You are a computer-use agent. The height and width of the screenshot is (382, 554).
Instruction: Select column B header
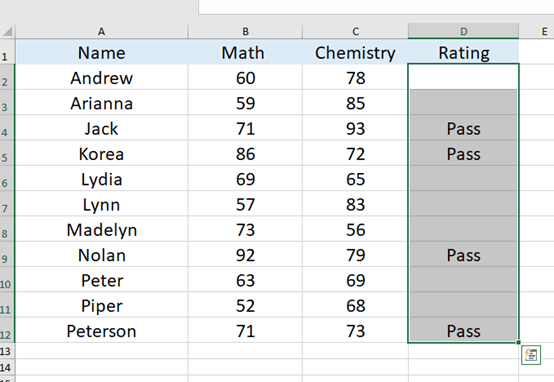[x=245, y=31]
